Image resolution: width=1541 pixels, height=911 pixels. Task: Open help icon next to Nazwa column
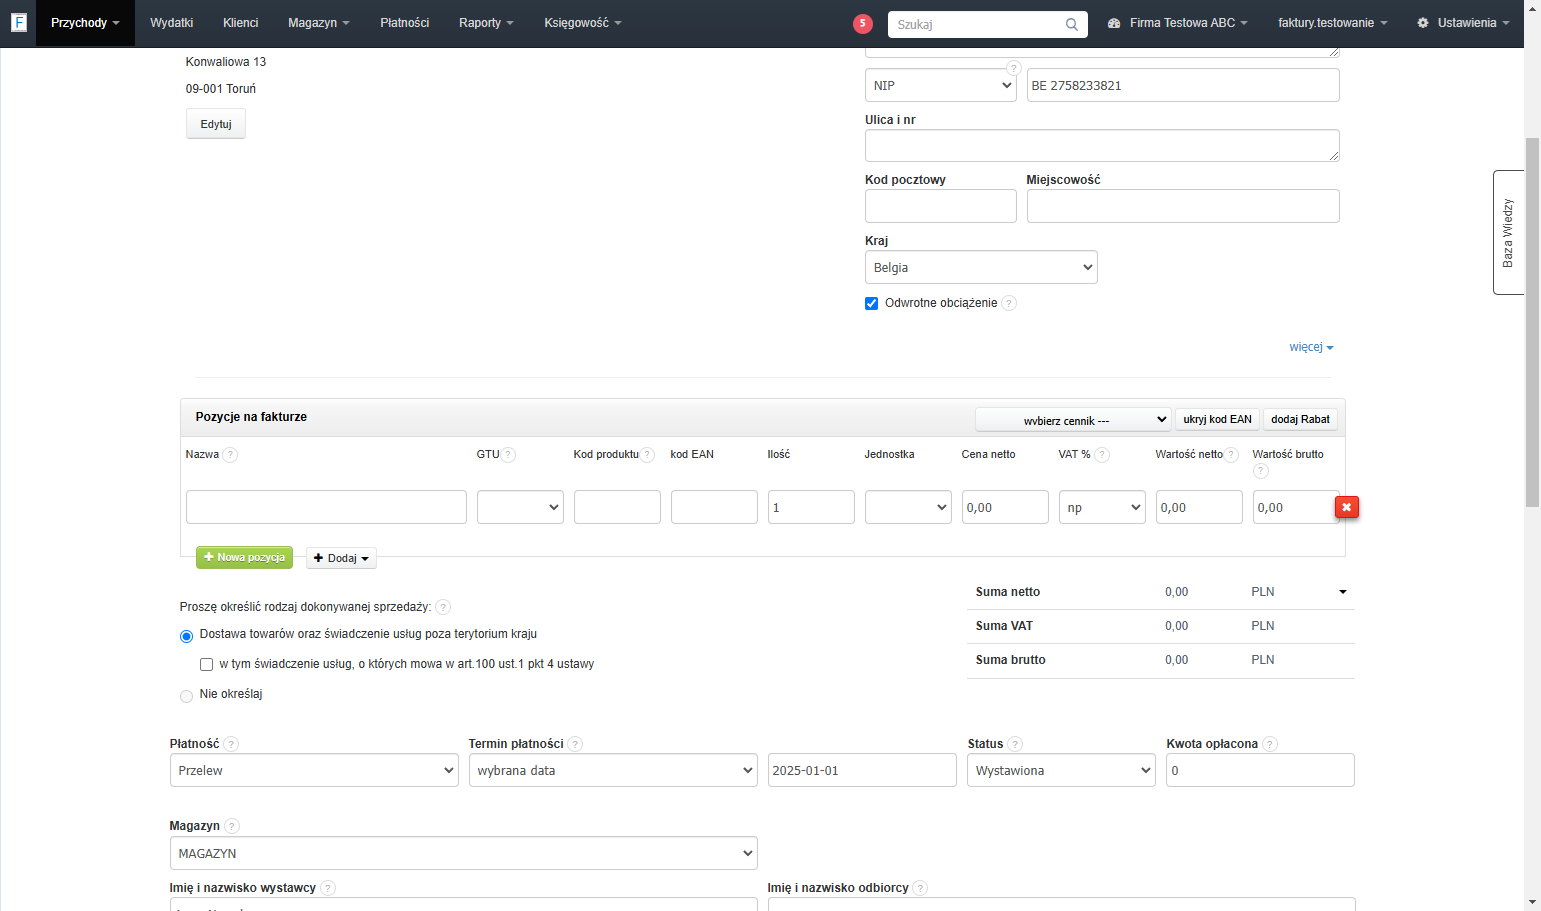pyautogui.click(x=230, y=455)
